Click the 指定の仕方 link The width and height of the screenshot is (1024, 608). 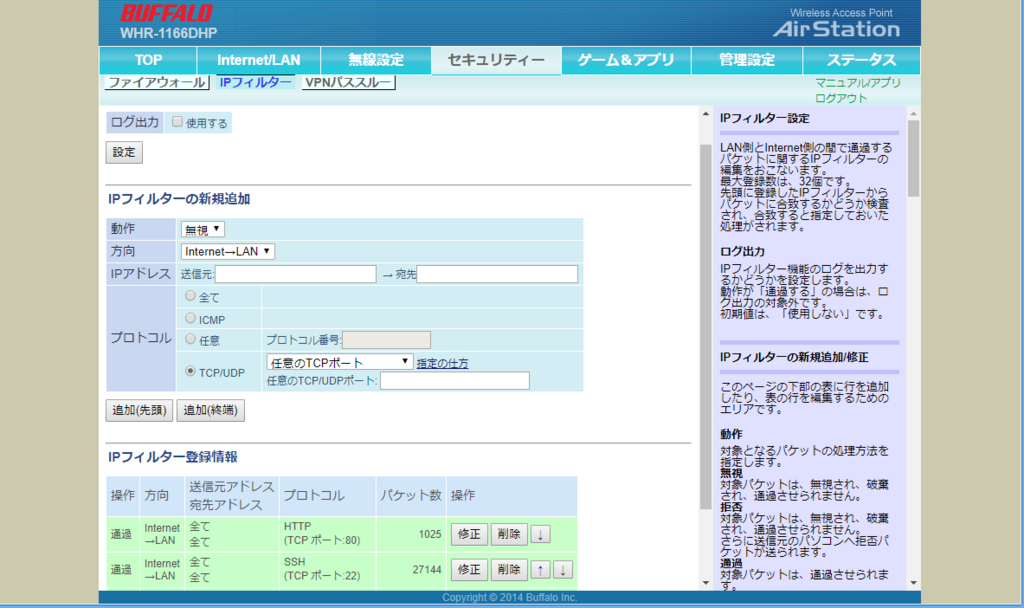pos(442,363)
